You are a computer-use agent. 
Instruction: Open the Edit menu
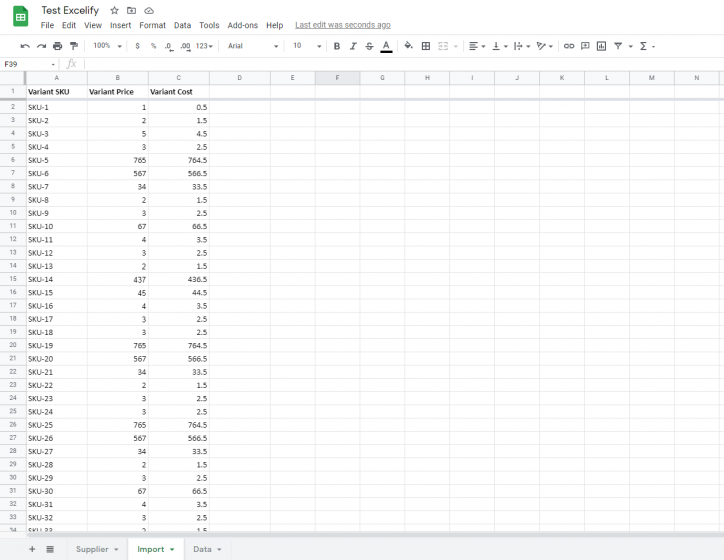(69, 25)
